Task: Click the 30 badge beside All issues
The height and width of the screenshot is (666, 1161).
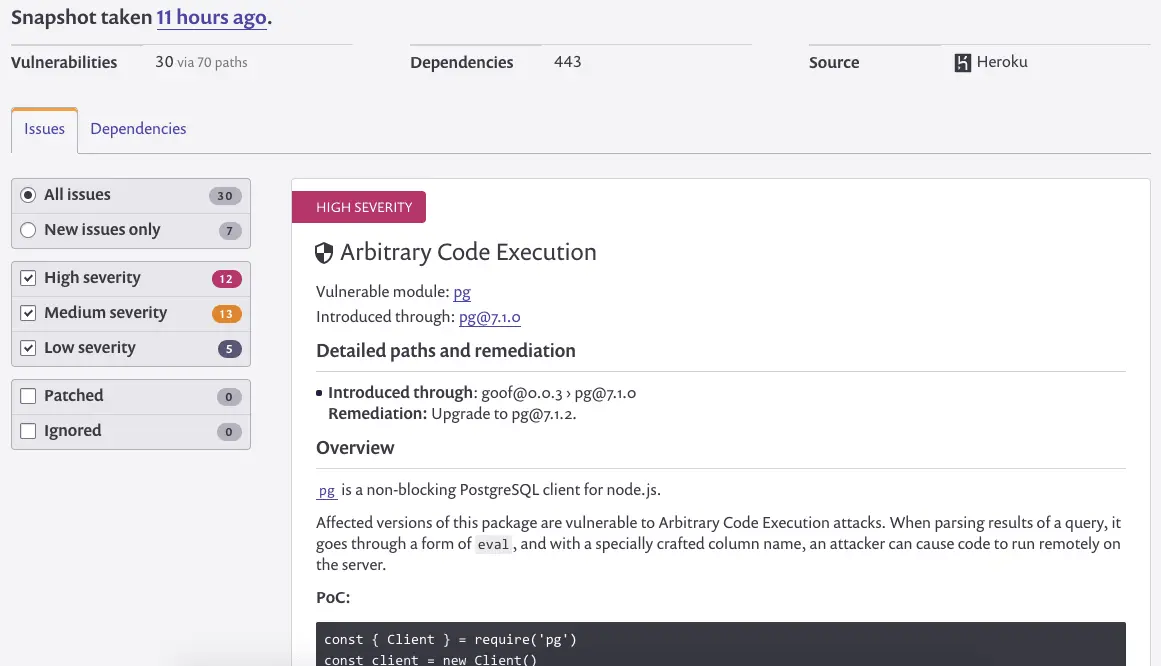Action: coord(225,196)
